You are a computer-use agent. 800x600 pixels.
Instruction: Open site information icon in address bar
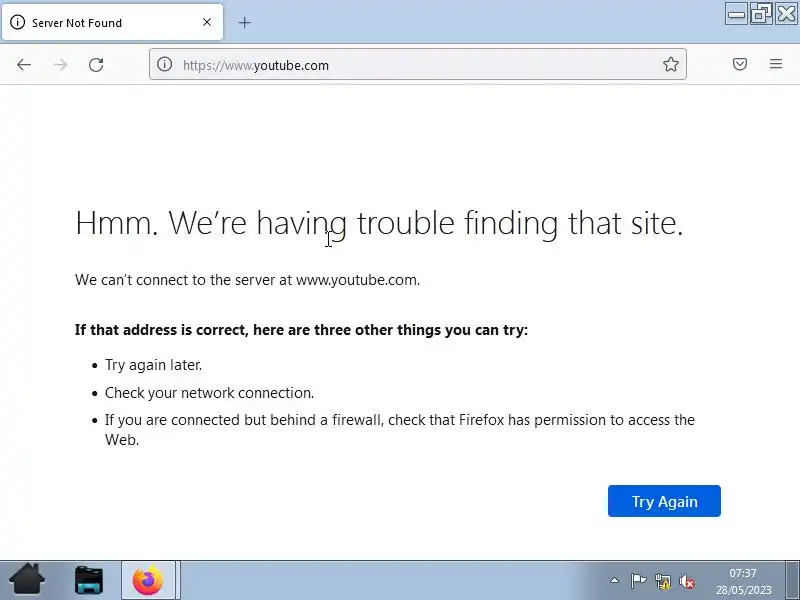[164, 64]
